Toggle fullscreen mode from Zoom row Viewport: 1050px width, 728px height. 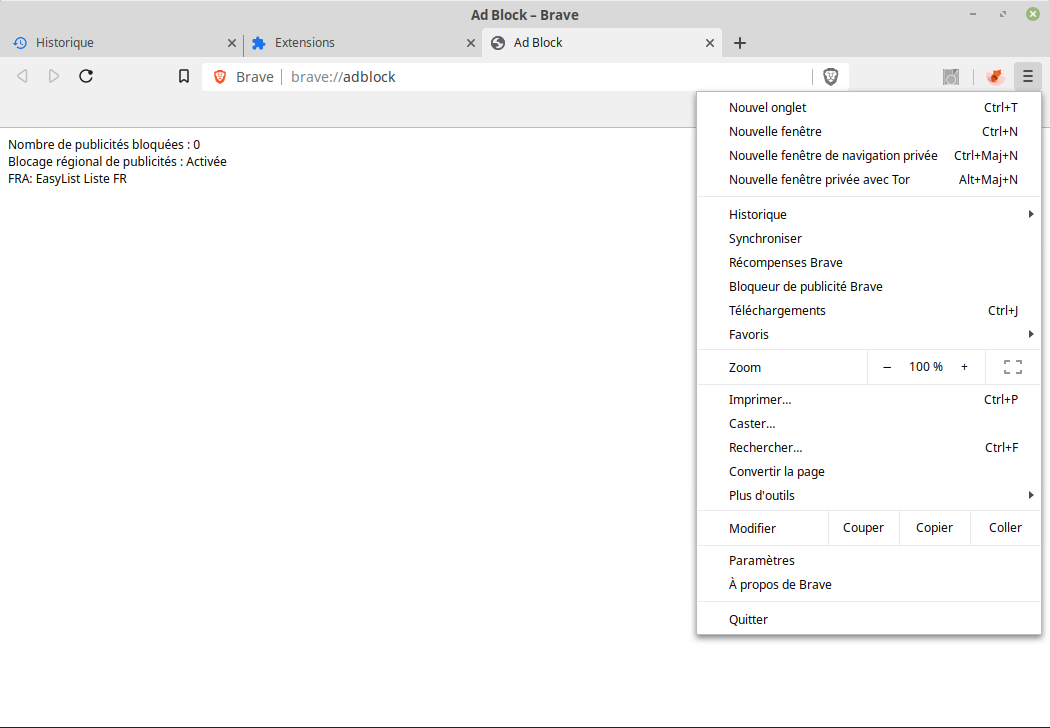[1012, 367]
